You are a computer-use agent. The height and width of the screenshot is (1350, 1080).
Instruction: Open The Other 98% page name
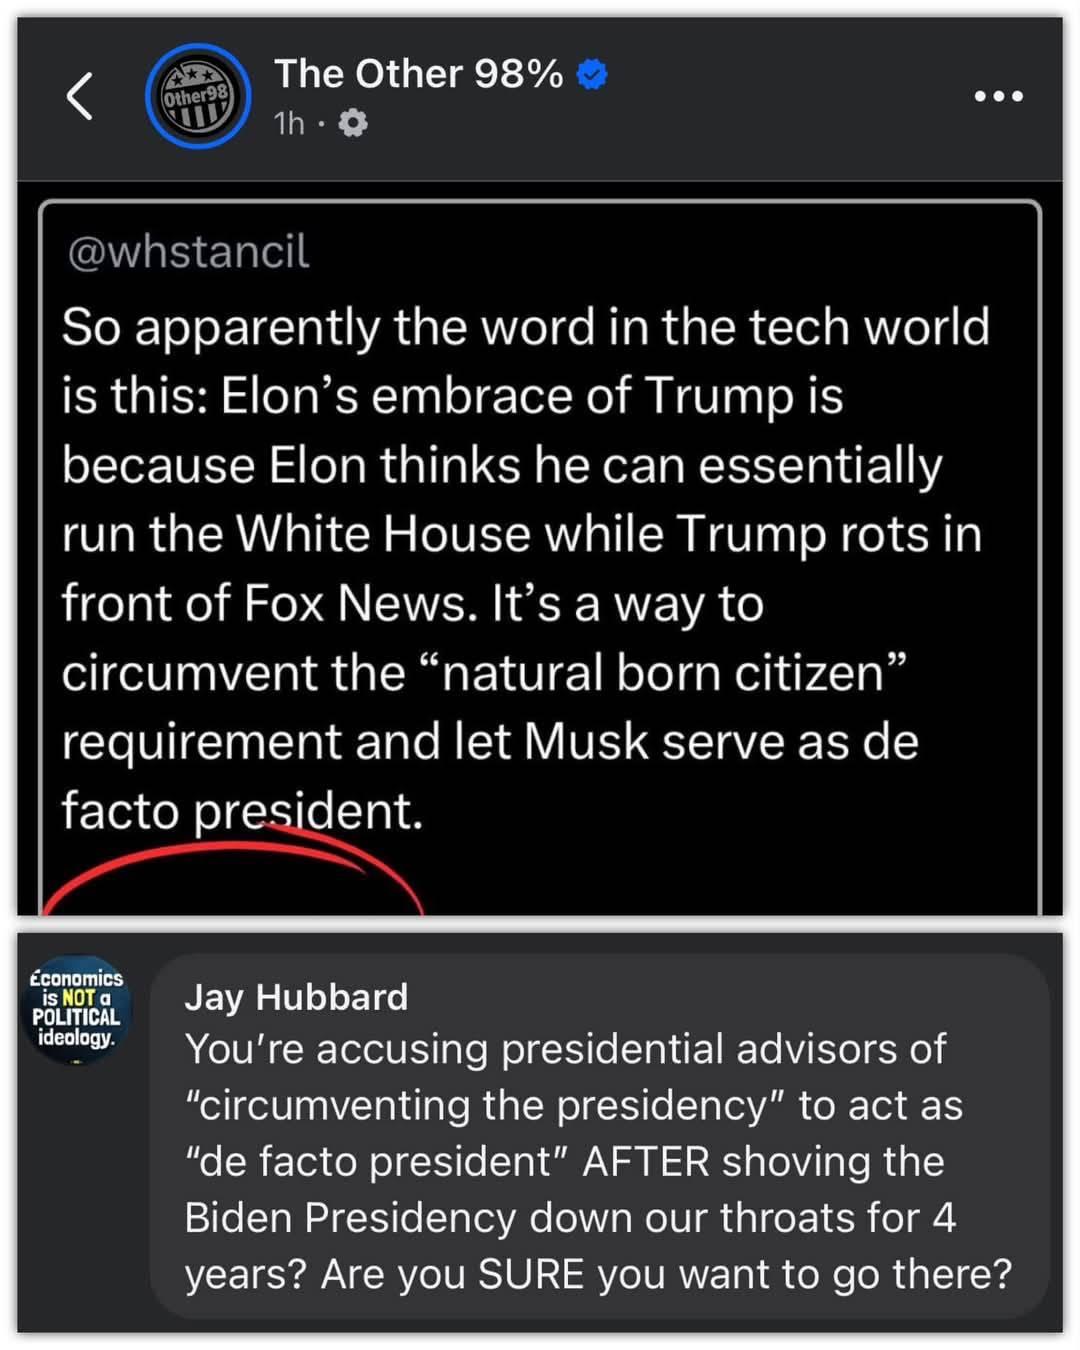click(x=418, y=74)
